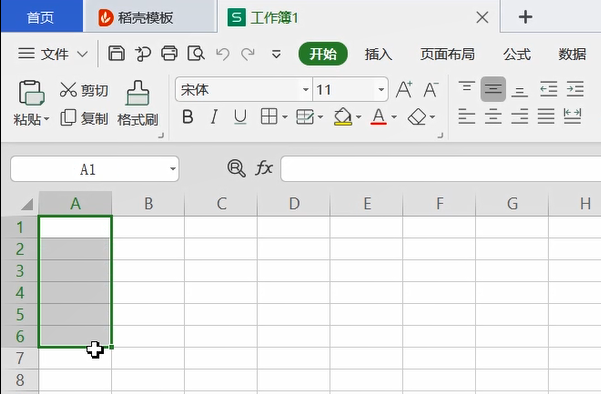
Task: Decrease font size with A- icon
Action: tap(431, 90)
